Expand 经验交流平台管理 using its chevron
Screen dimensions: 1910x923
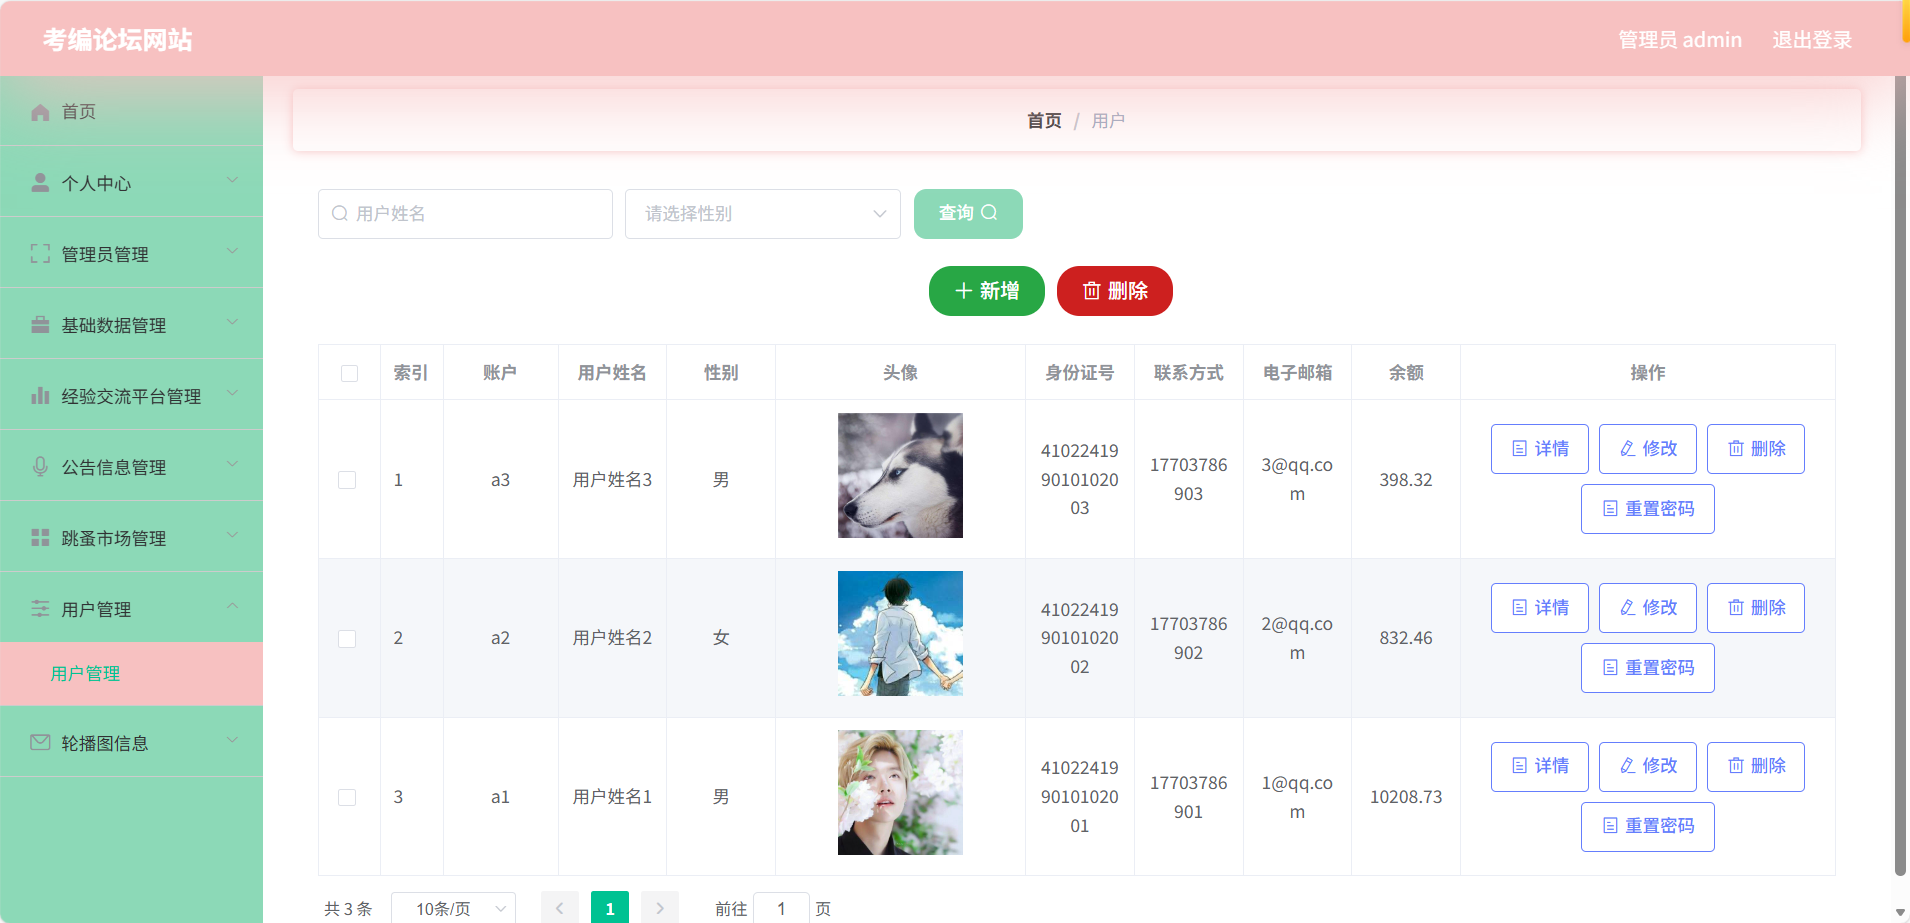pyautogui.click(x=232, y=393)
